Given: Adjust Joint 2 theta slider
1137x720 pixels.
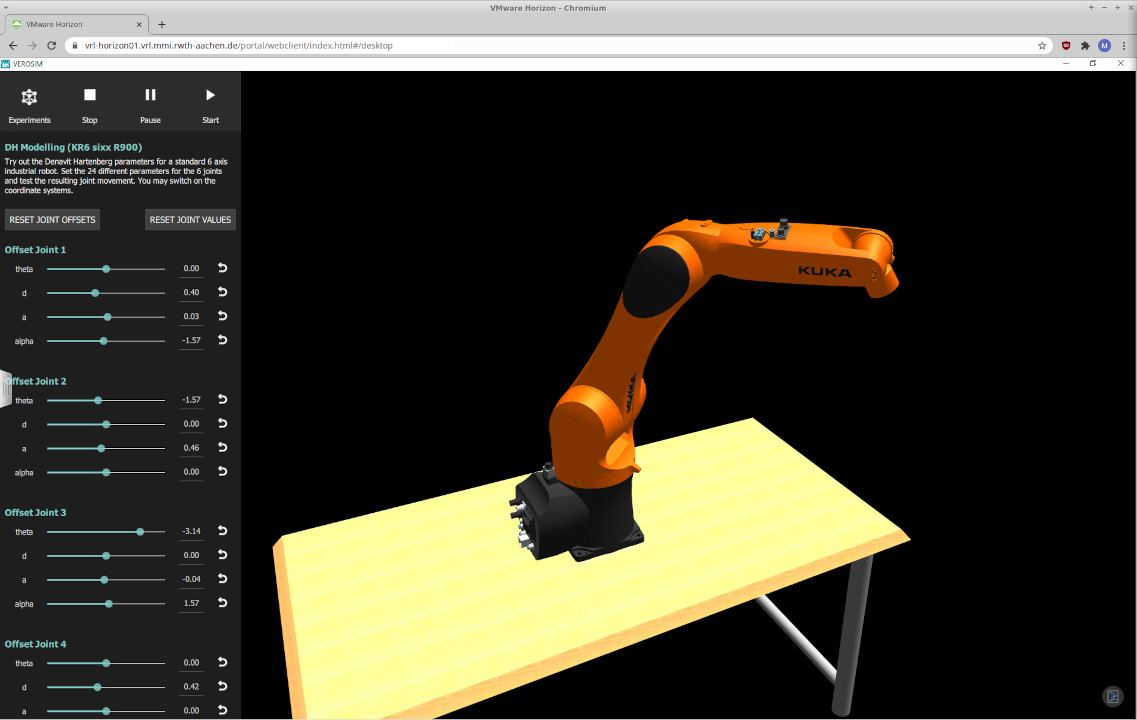Looking at the screenshot, I should tap(106, 400).
